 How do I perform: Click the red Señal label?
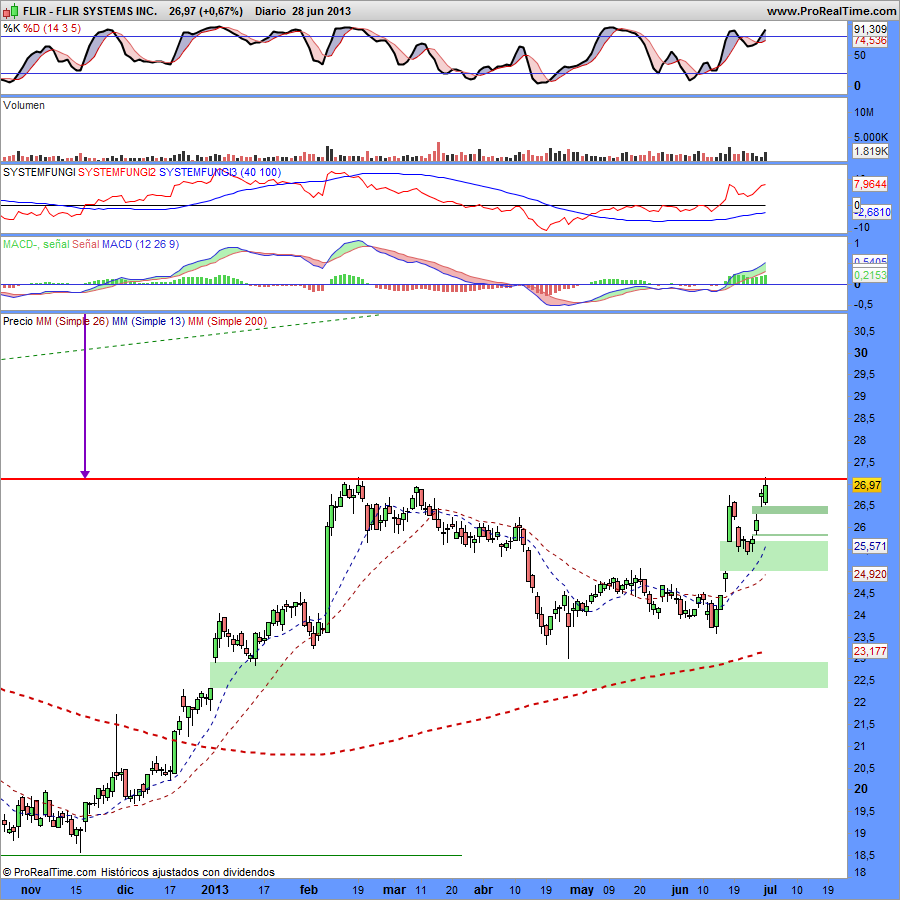click(x=86, y=244)
